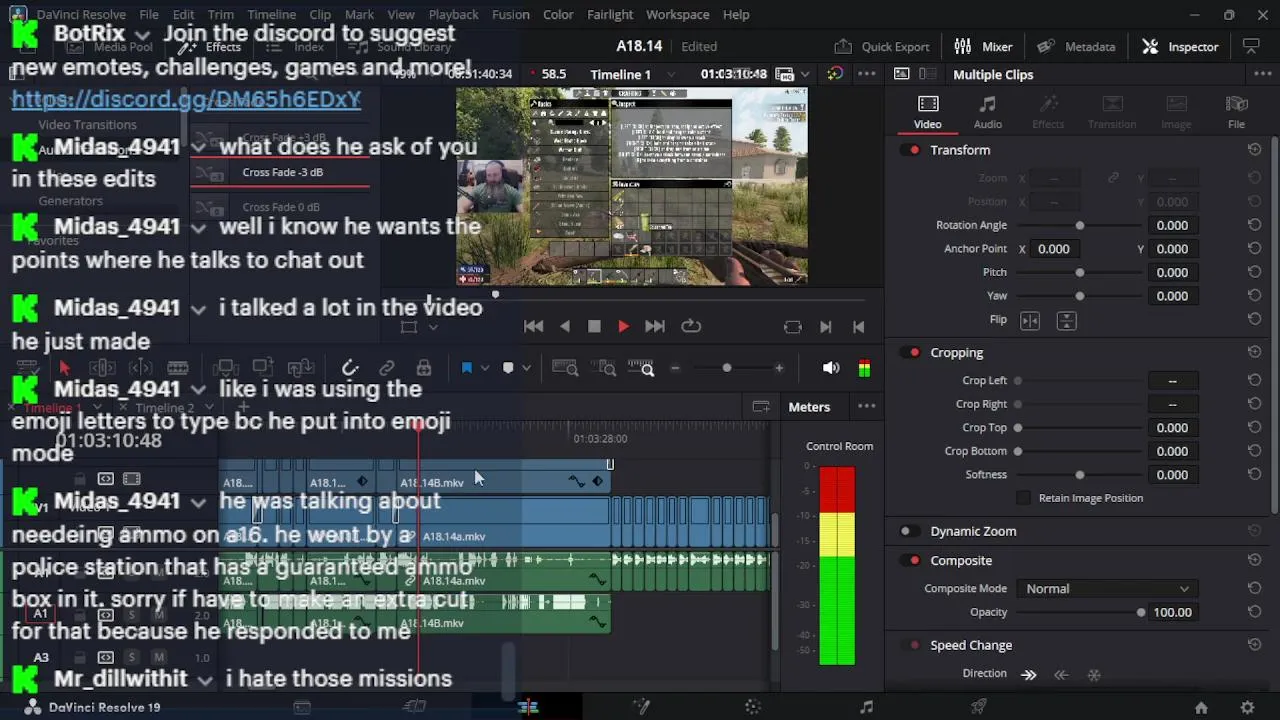Toggle the position lock padlock icon
This screenshot has height=720, width=1280.
point(424,368)
